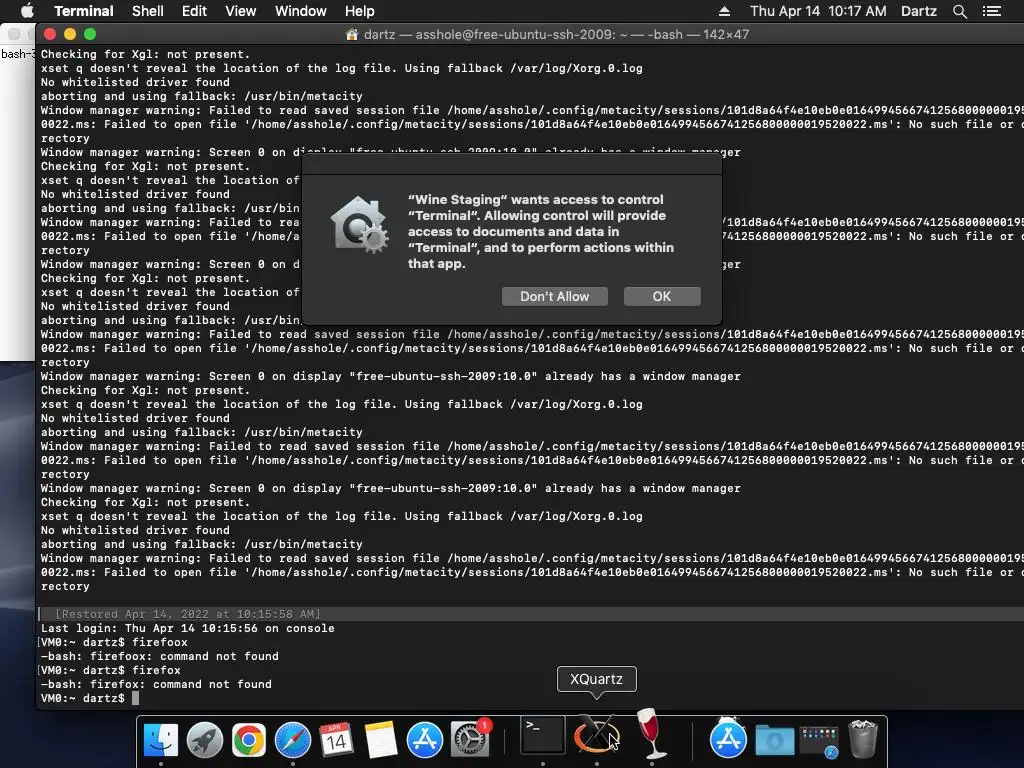Open the Help menu
Image resolution: width=1024 pixels, height=768 pixels.
(x=360, y=11)
